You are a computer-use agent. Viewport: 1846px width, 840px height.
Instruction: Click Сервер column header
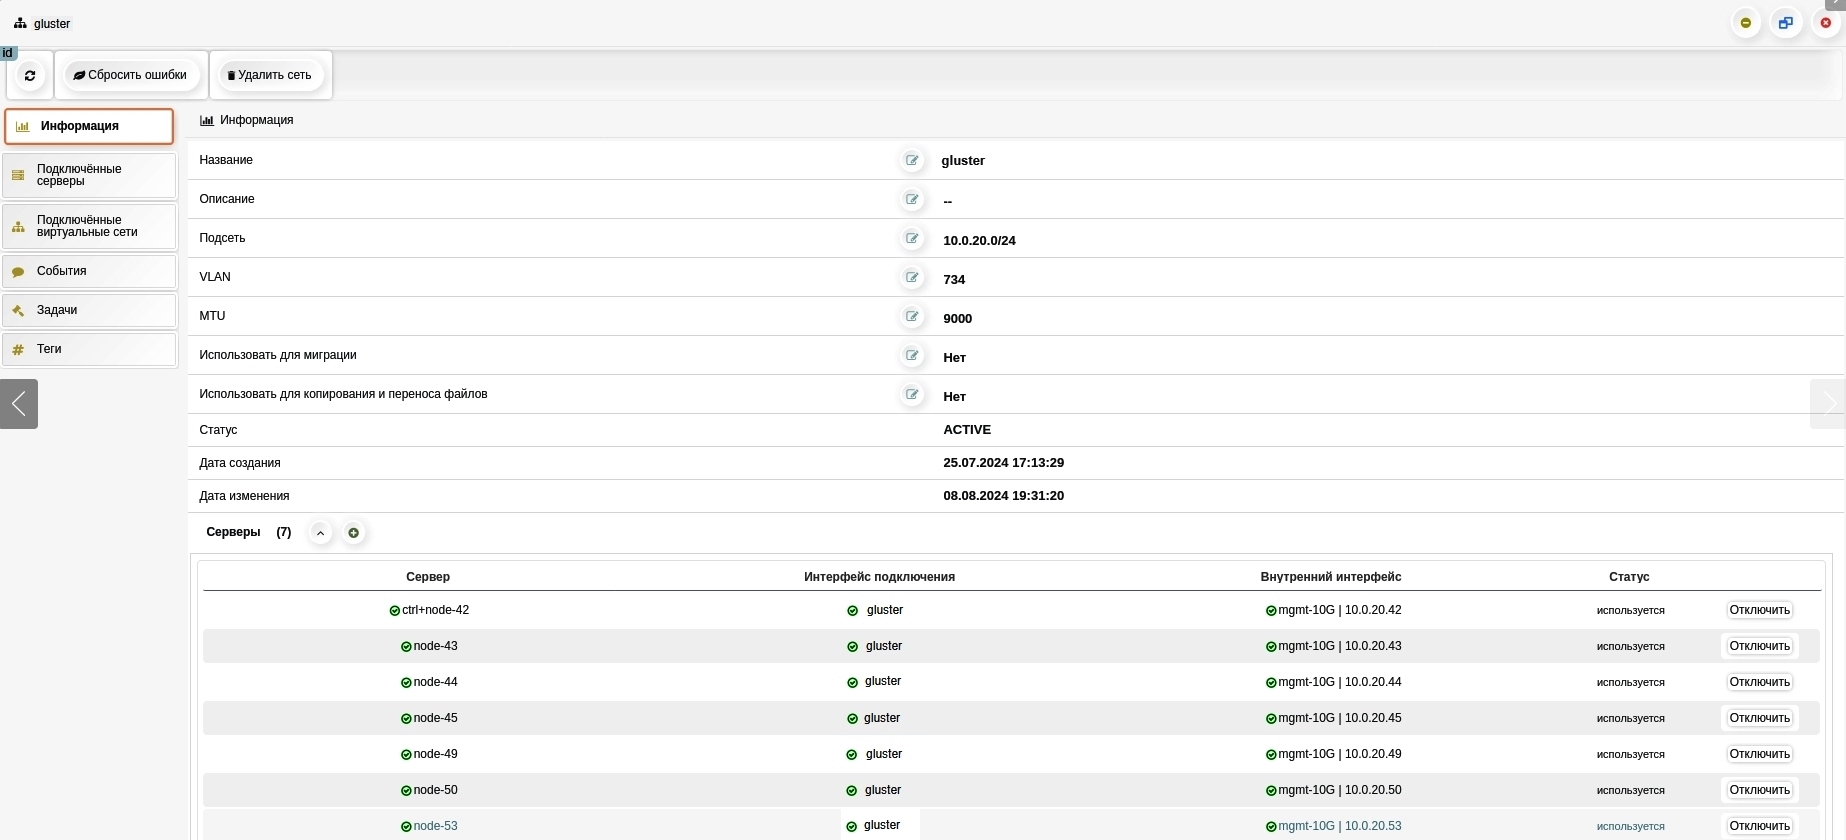pyautogui.click(x=428, y=577)
